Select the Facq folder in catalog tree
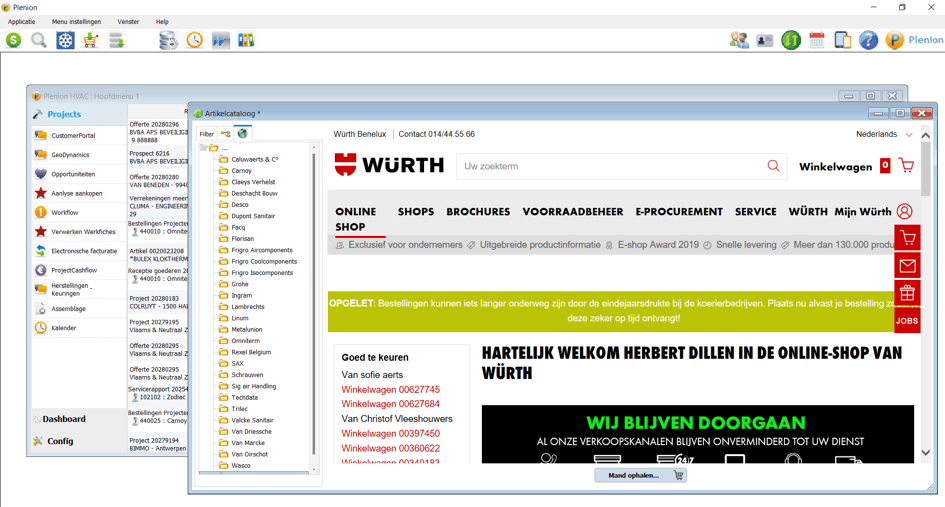The image size is (945, 507). tap(238, 227)
